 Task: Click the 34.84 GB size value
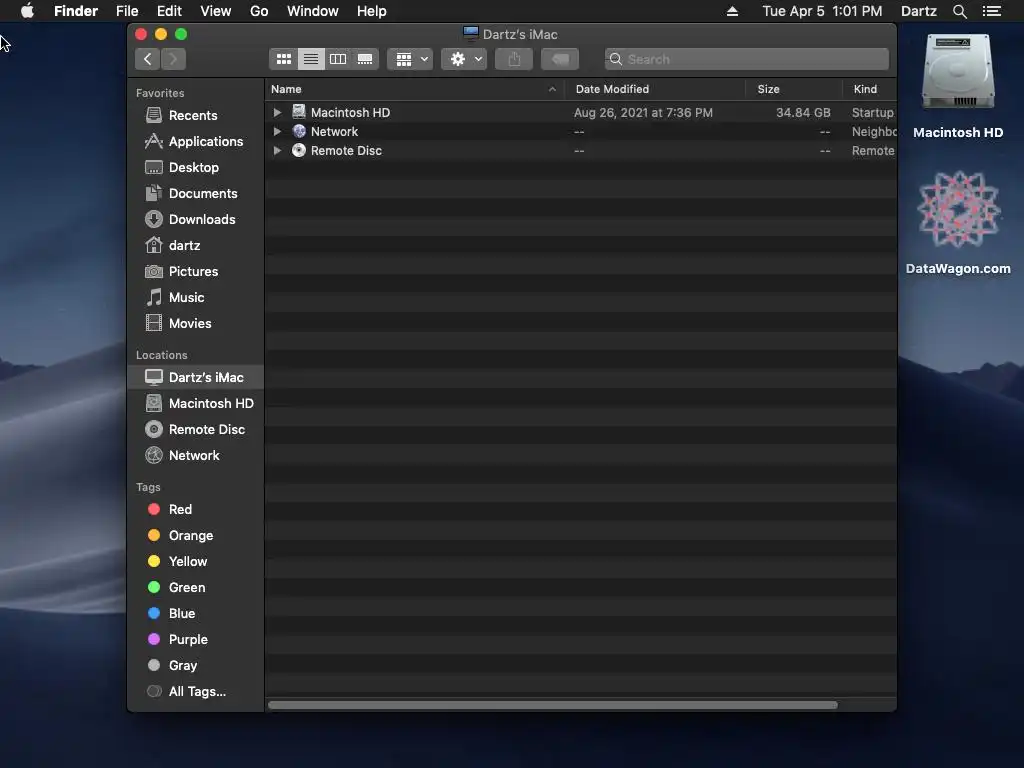803,112
